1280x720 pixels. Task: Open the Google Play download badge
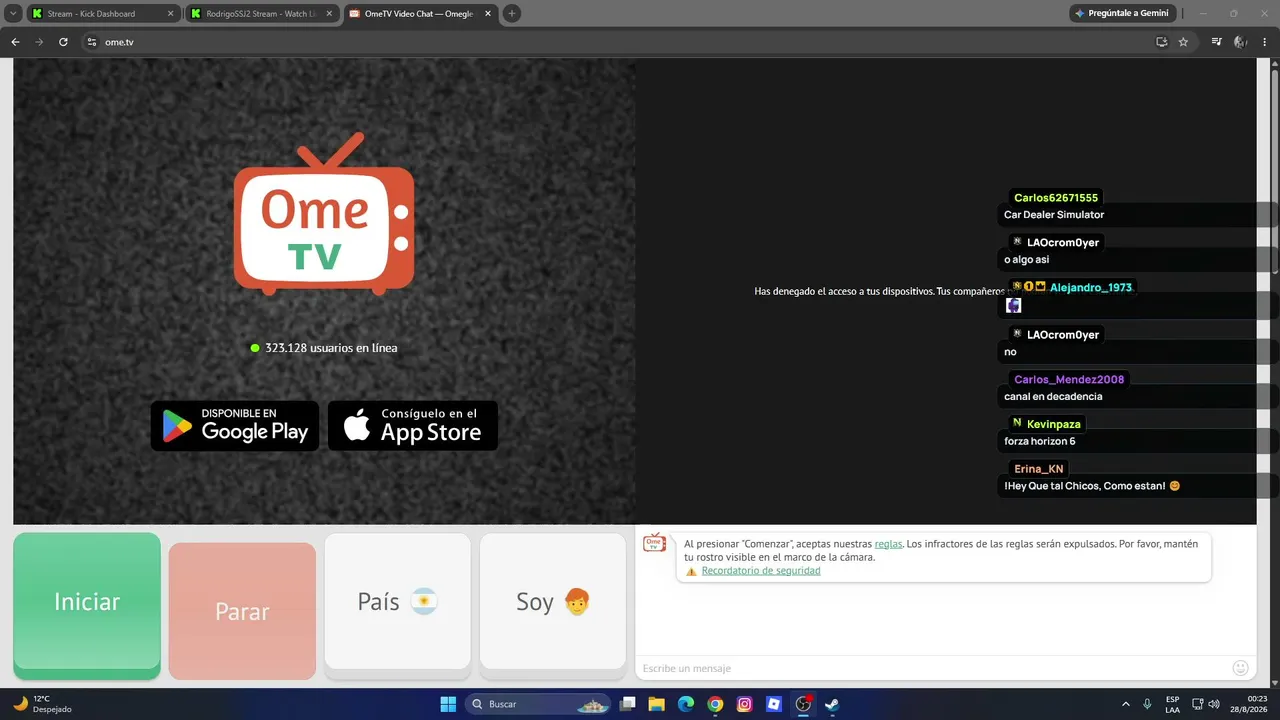point(235,426)
